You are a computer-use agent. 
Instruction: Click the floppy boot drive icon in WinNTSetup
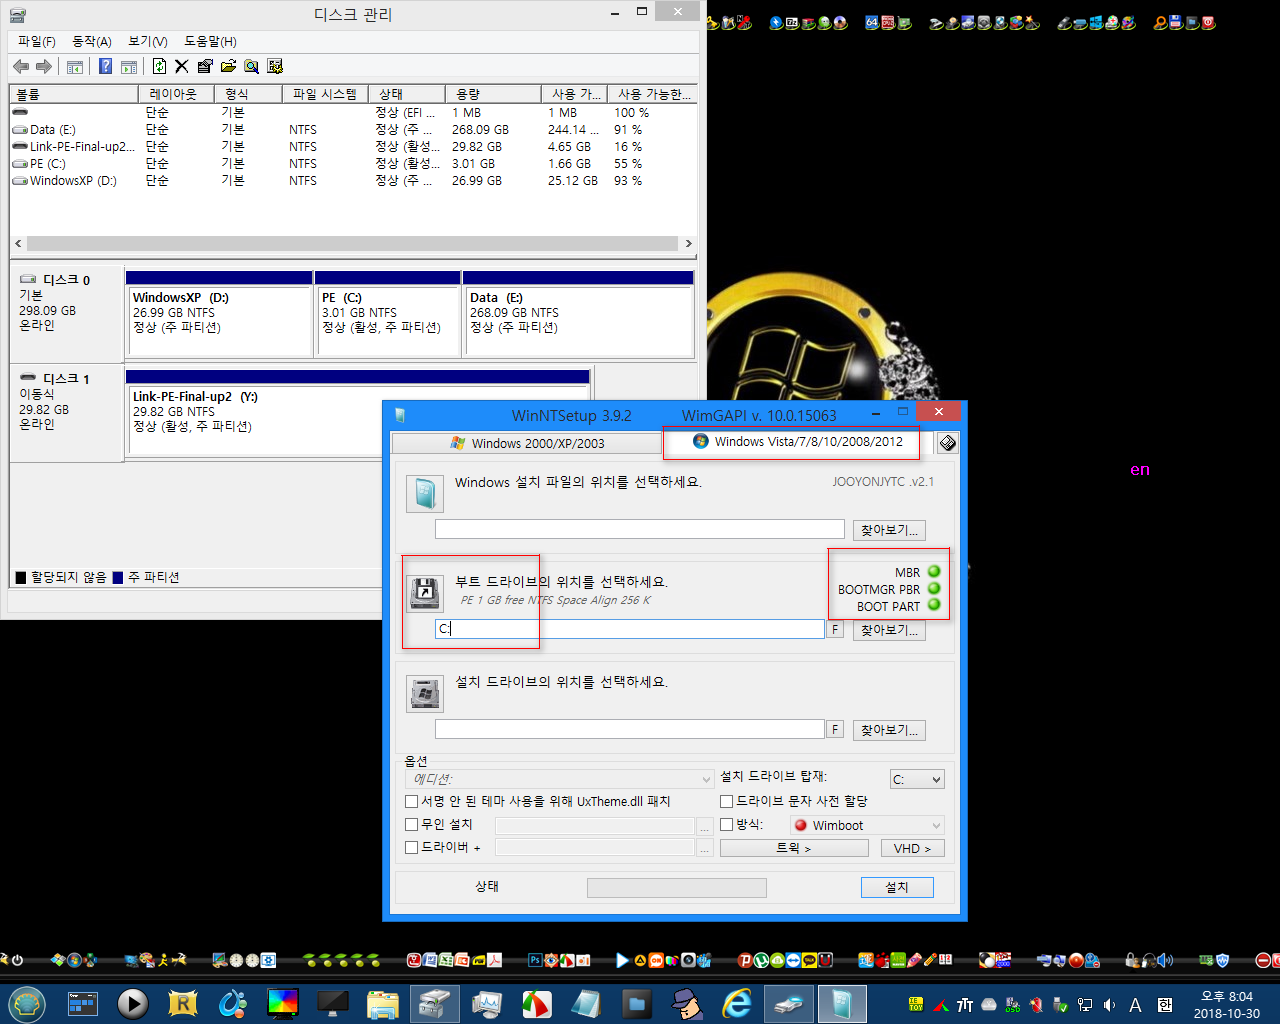pos(424,593)
